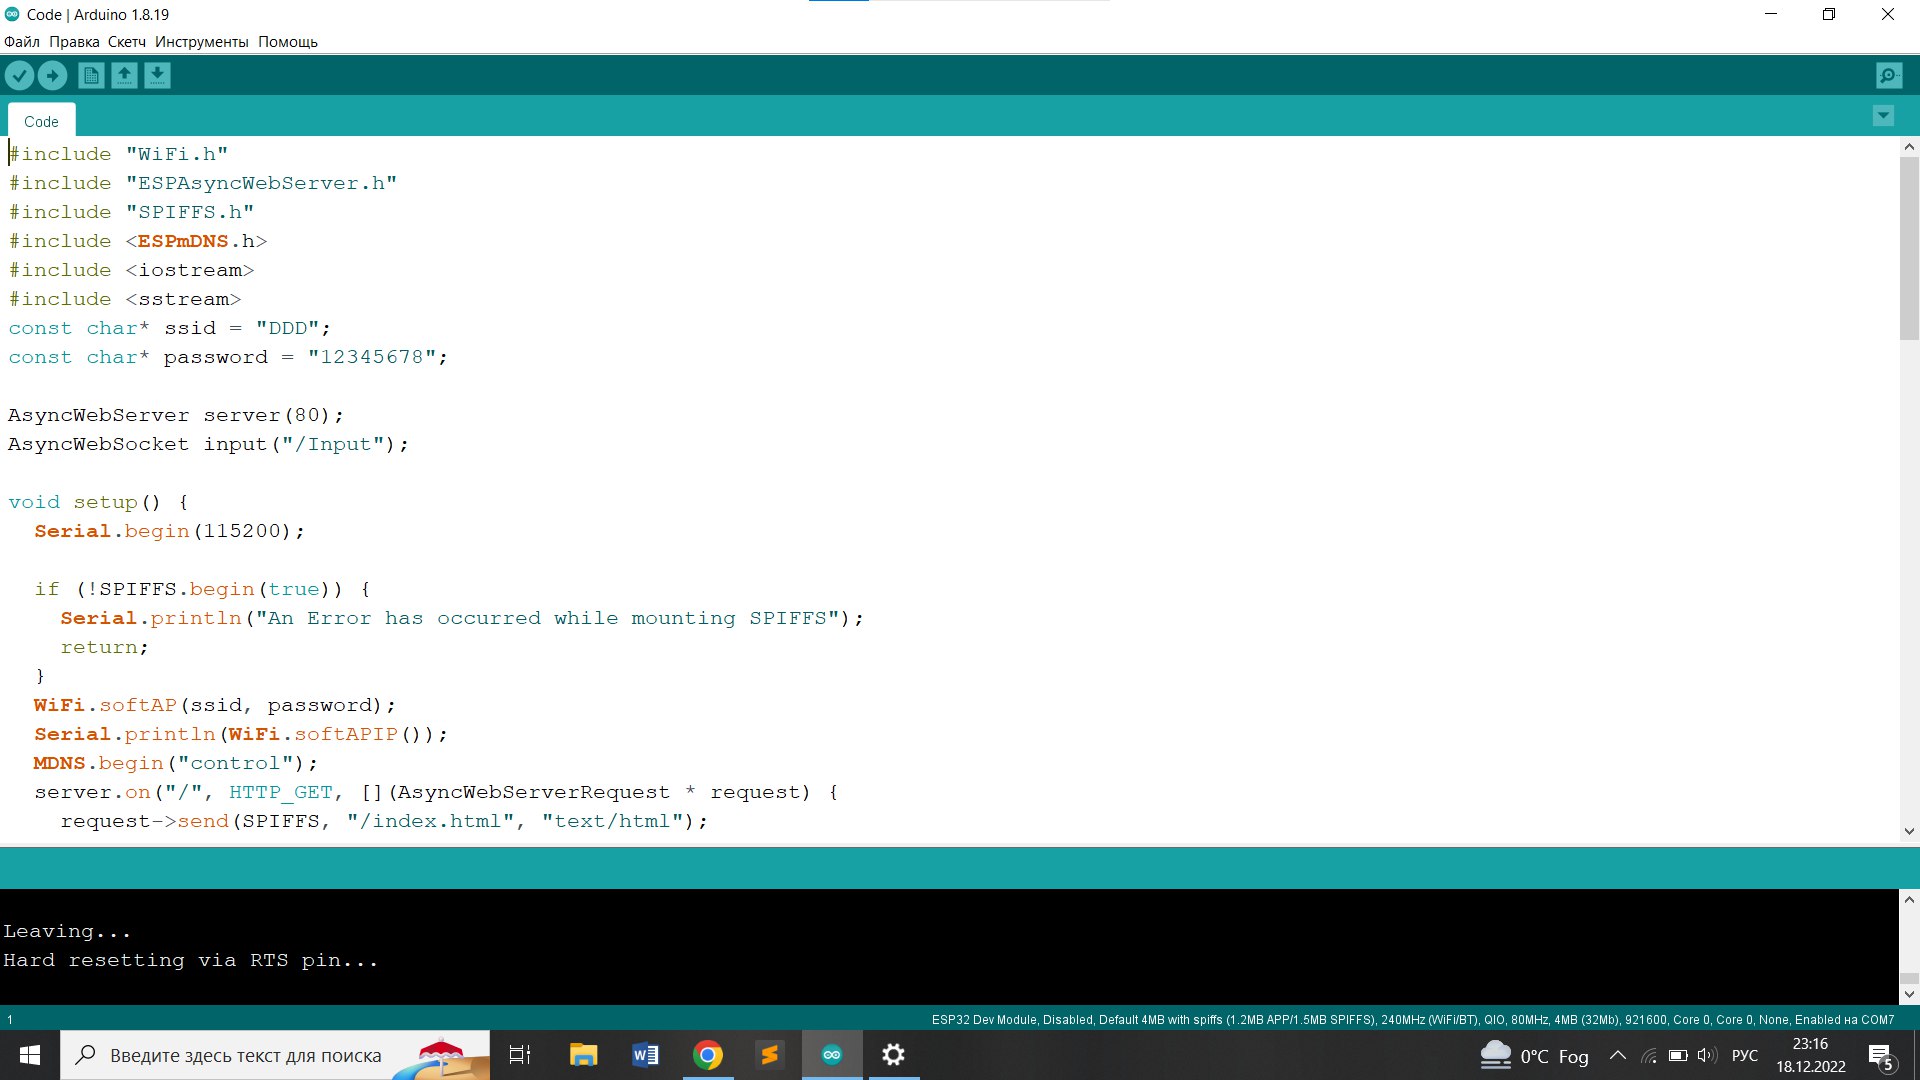The width and height of the screenshot is (1920, 1080).
Task: Open Microsoft Word from the taskbar
Action: point(645,1055)
